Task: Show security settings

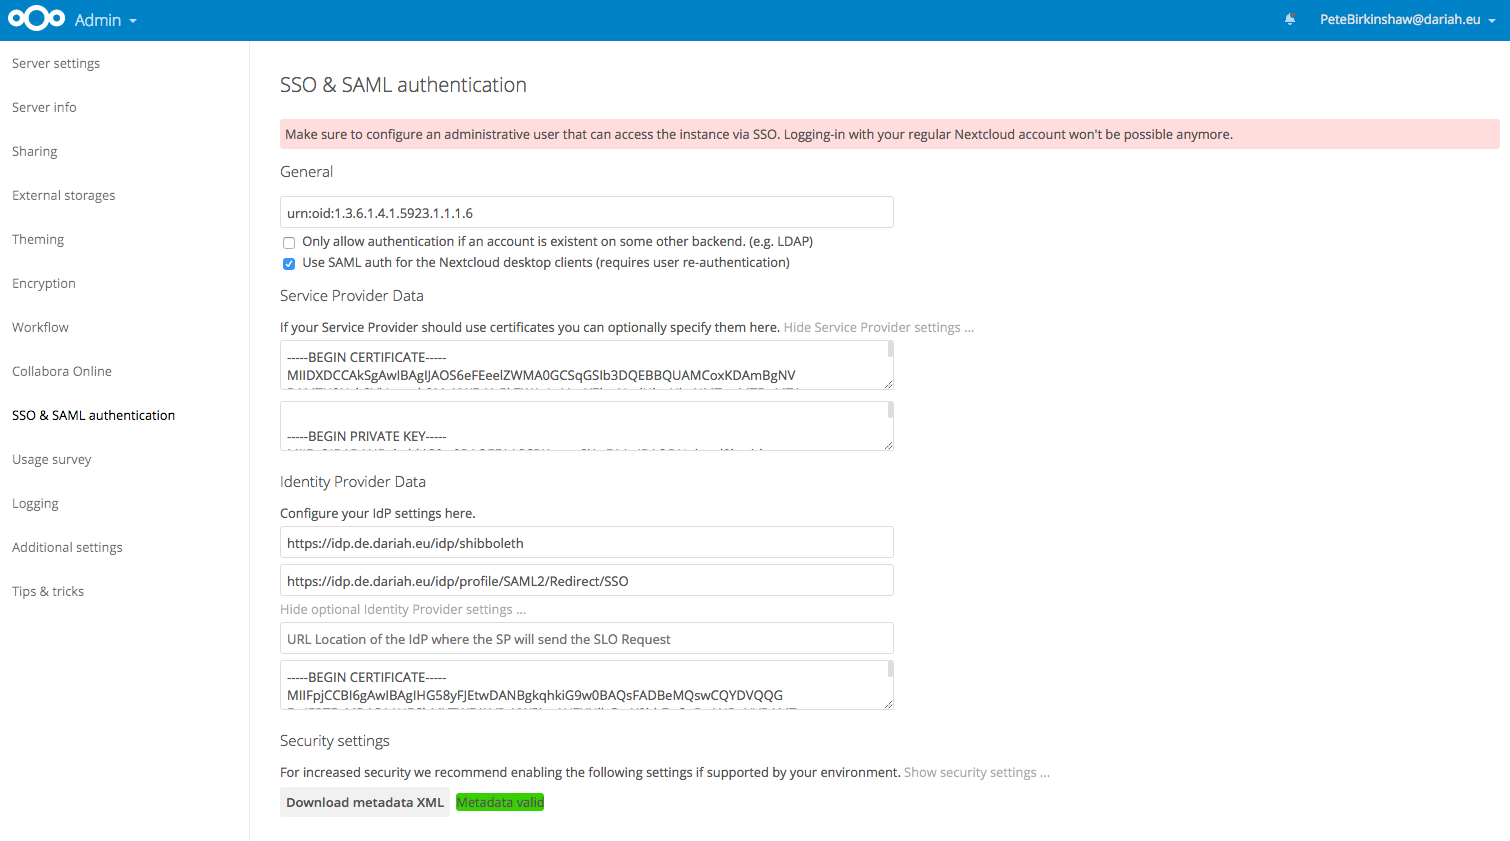Action: tap(977, 772)
